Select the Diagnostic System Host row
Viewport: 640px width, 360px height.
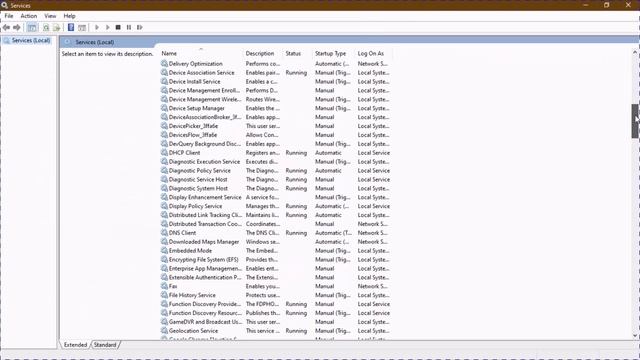[276, 188]
